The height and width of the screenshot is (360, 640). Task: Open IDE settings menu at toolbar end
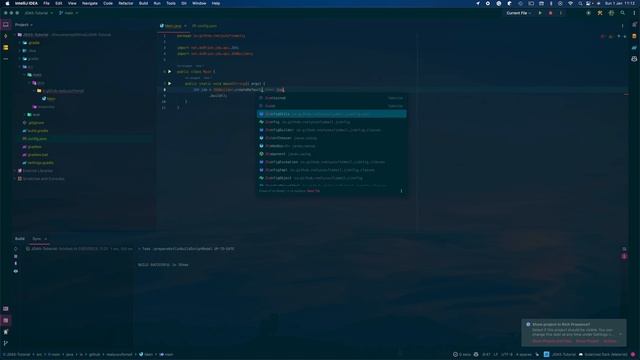pyautogui.click(x=634, y=13)
